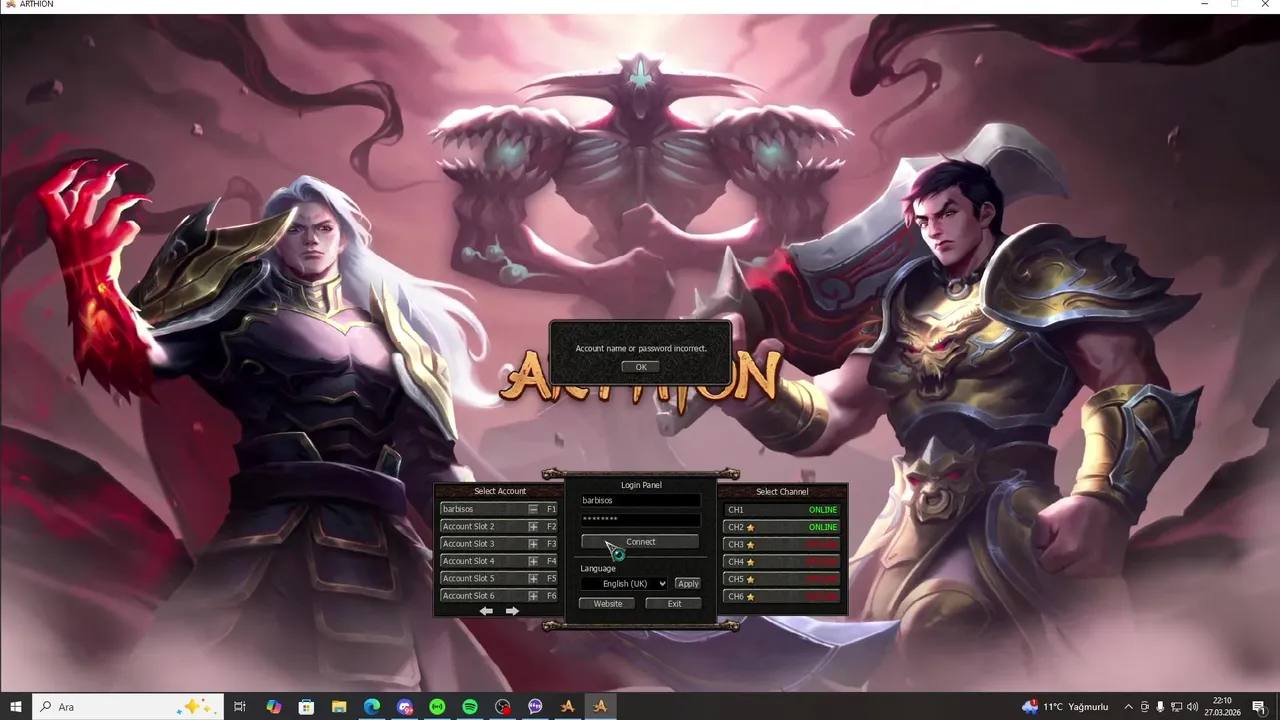This screenshot has width=1280, height=720.
Task: Open weather widget showing 11°C Yağmurlu
Action: pos(1065,707)
